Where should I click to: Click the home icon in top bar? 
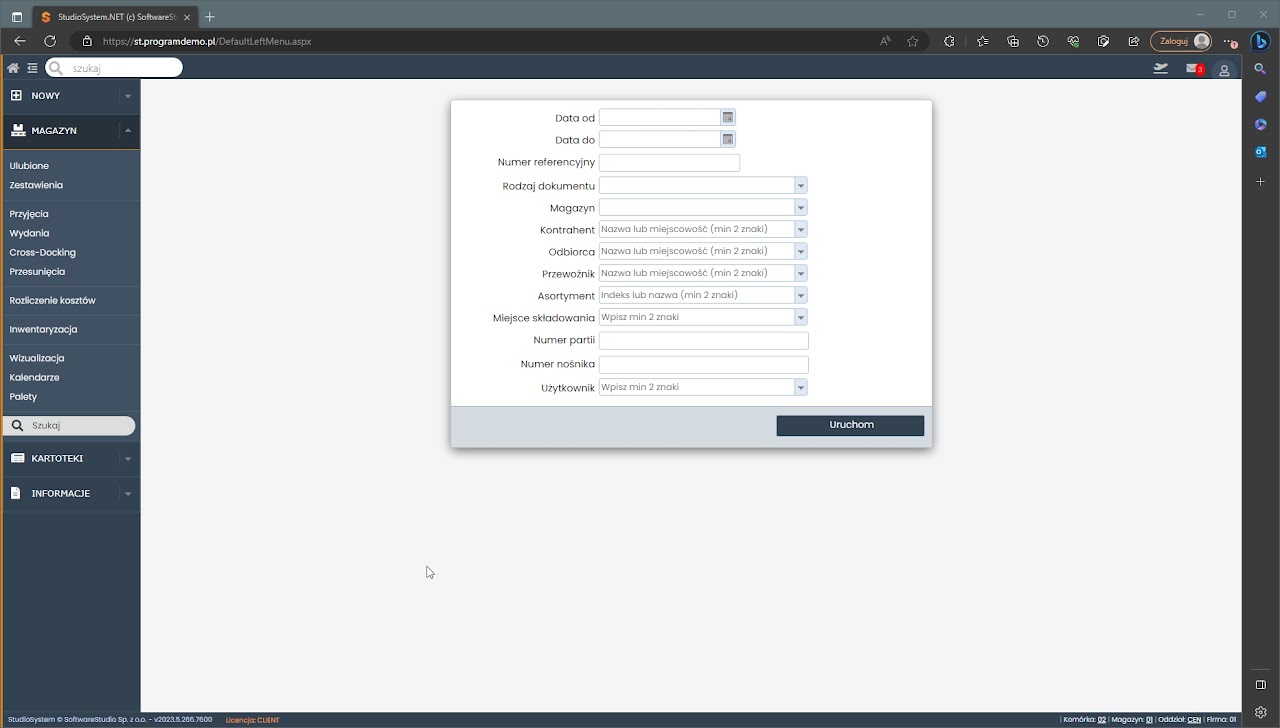coord(13,68)
